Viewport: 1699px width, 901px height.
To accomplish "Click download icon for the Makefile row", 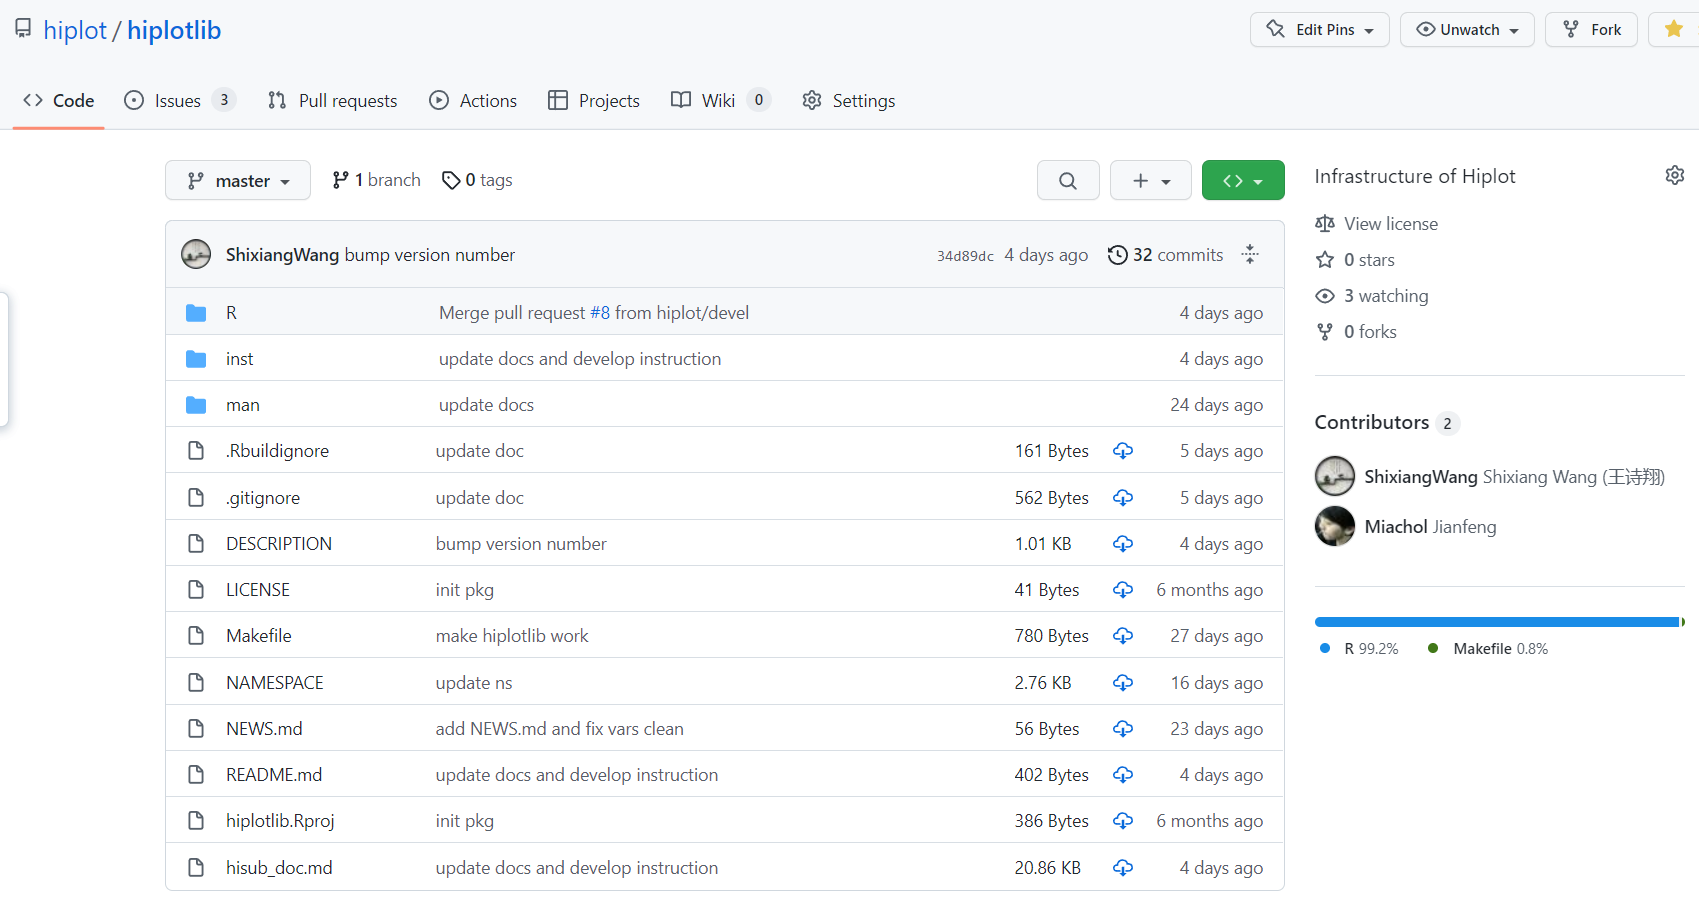I will [x=1123, y=636].
